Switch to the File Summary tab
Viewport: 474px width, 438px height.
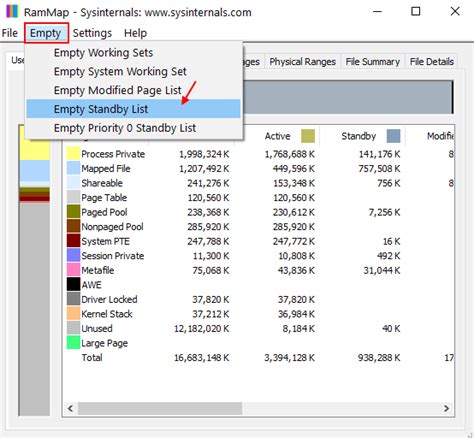click(372, 62)
